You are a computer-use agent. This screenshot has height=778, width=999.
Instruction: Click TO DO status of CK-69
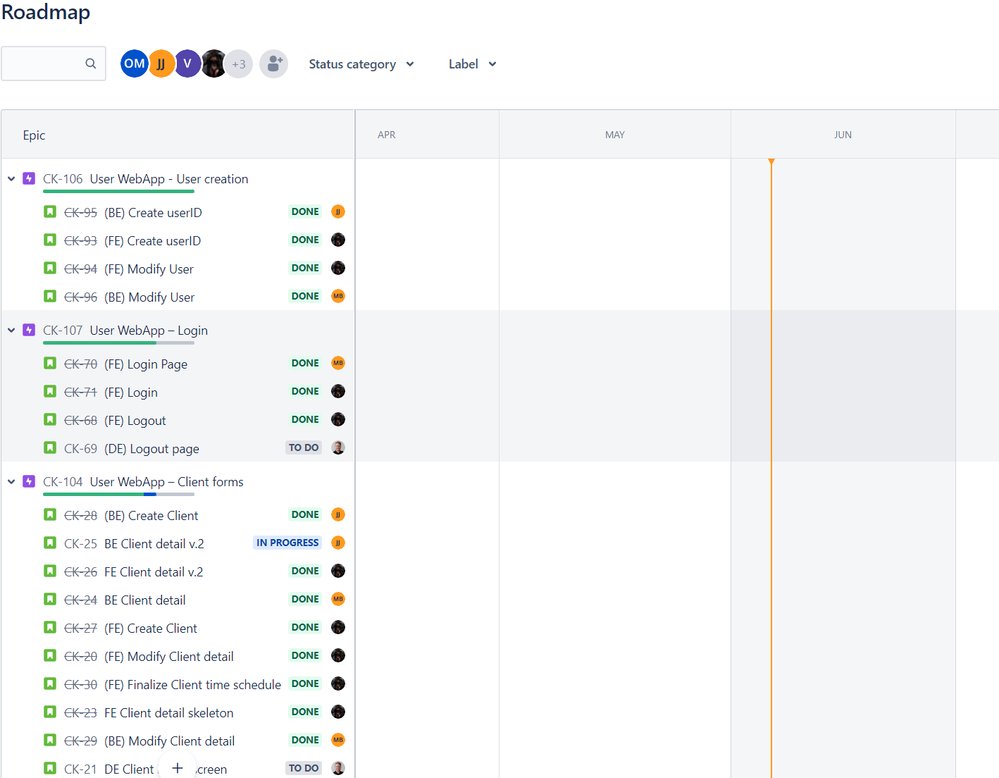[303, 447]
